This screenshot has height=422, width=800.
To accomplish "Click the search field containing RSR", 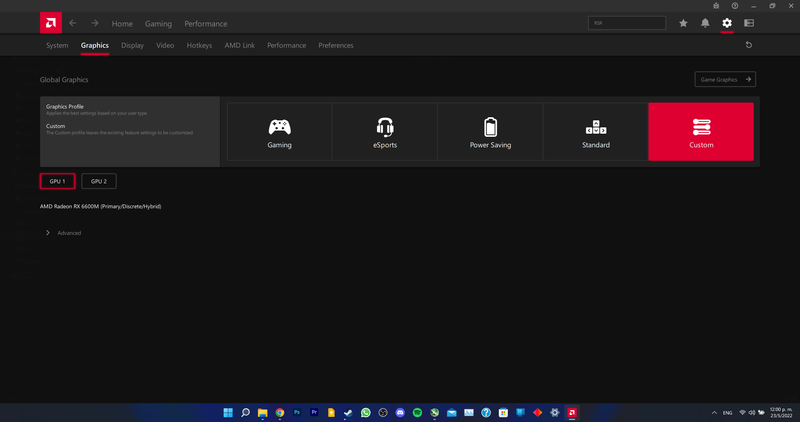I will click(x=627, y=23).
